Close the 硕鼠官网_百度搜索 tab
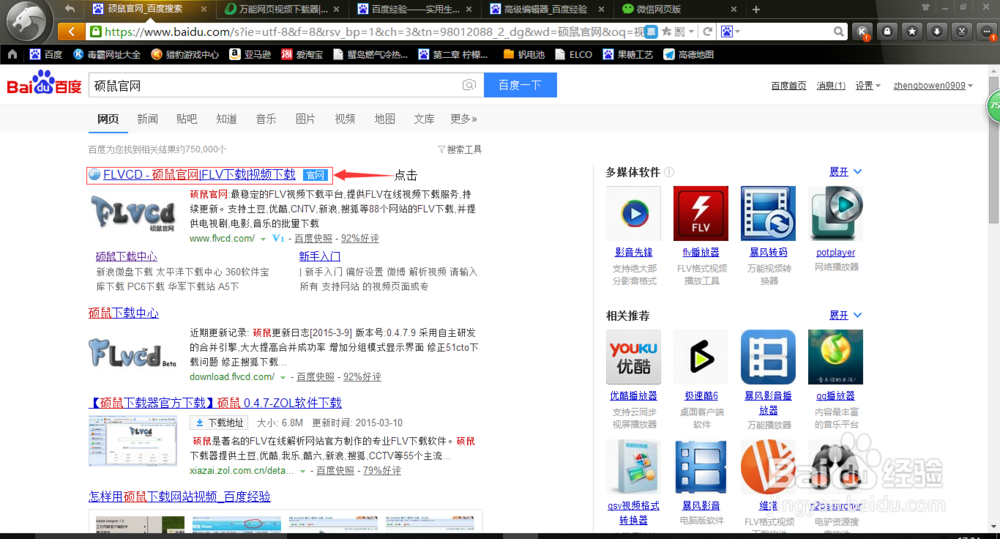 click(203, 9)
